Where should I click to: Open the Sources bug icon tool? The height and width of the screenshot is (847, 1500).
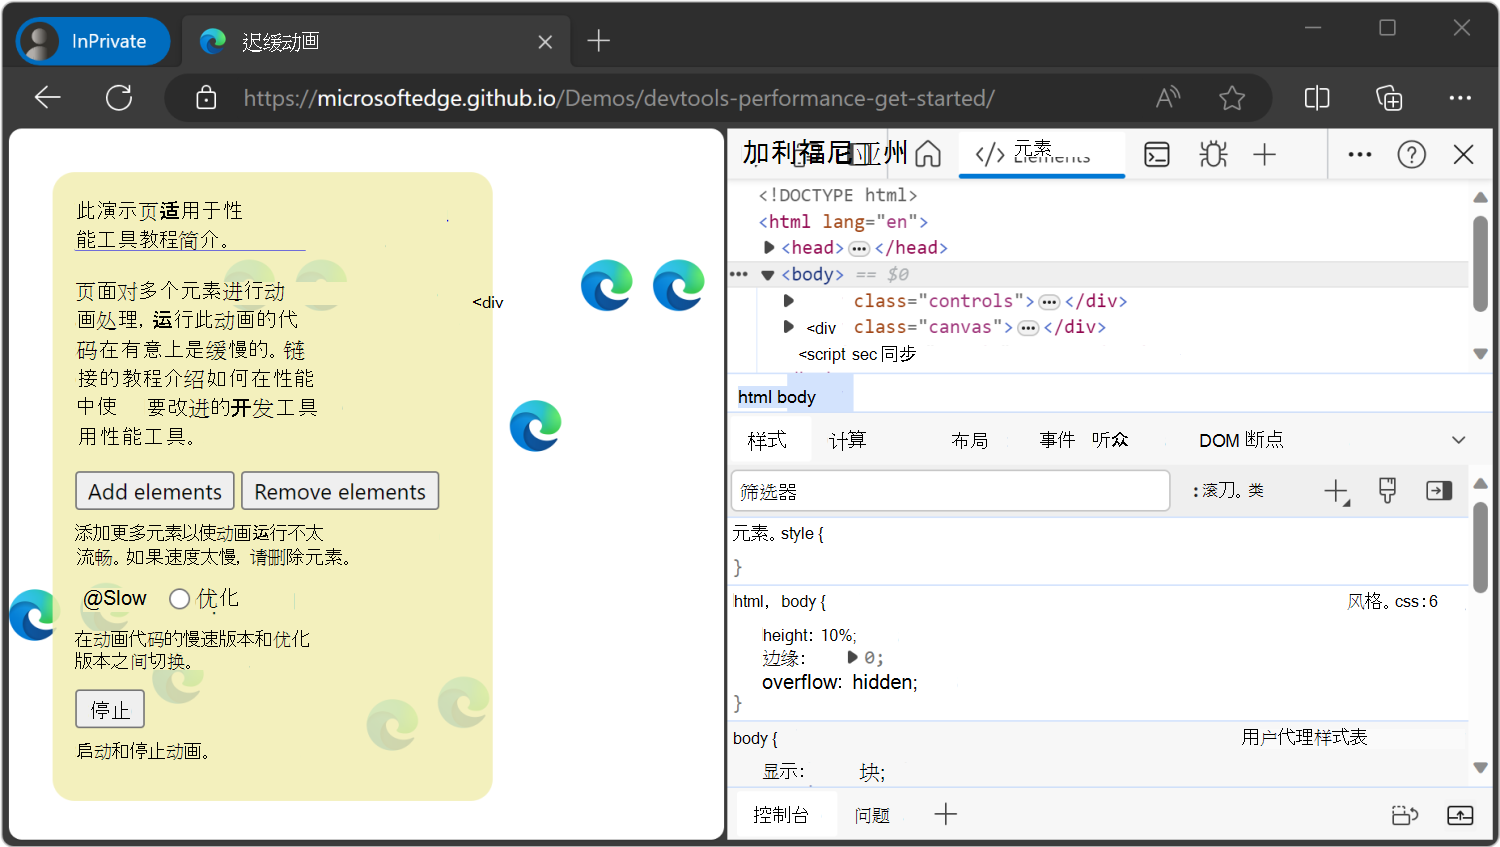click(1213, 154)
